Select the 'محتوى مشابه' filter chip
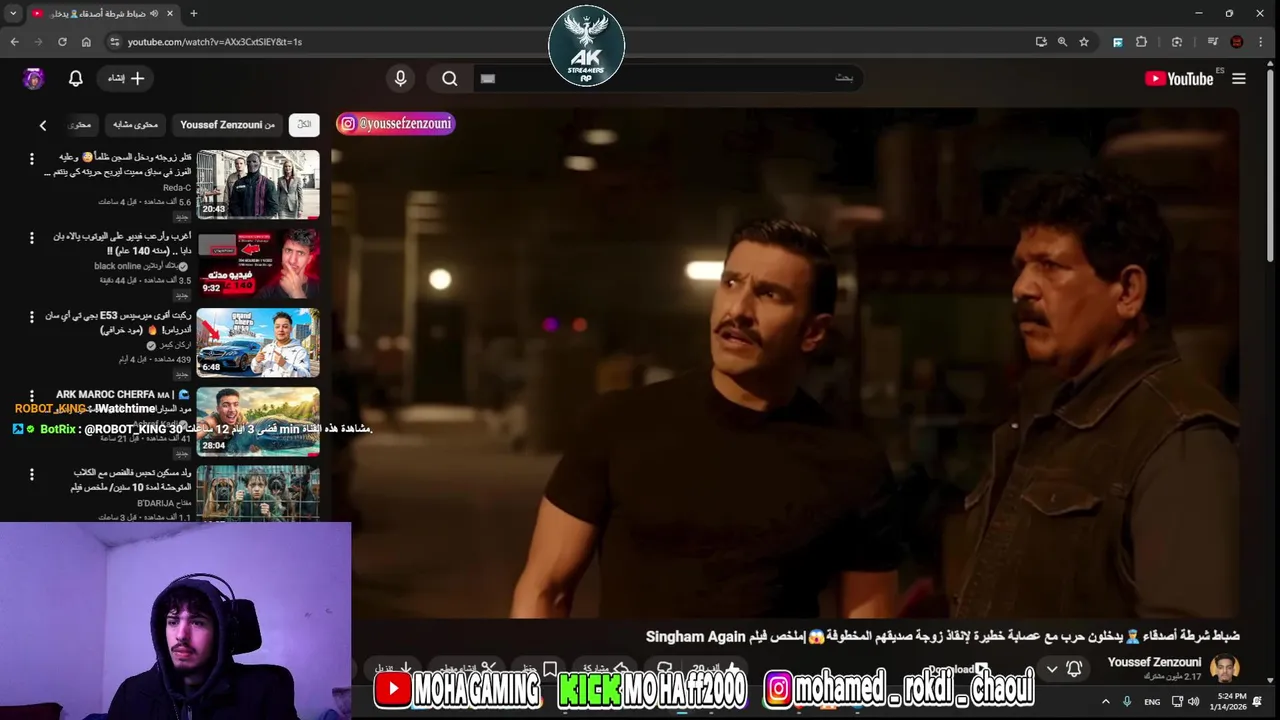This screenshot has height=720, width=1280. [135, 125]
